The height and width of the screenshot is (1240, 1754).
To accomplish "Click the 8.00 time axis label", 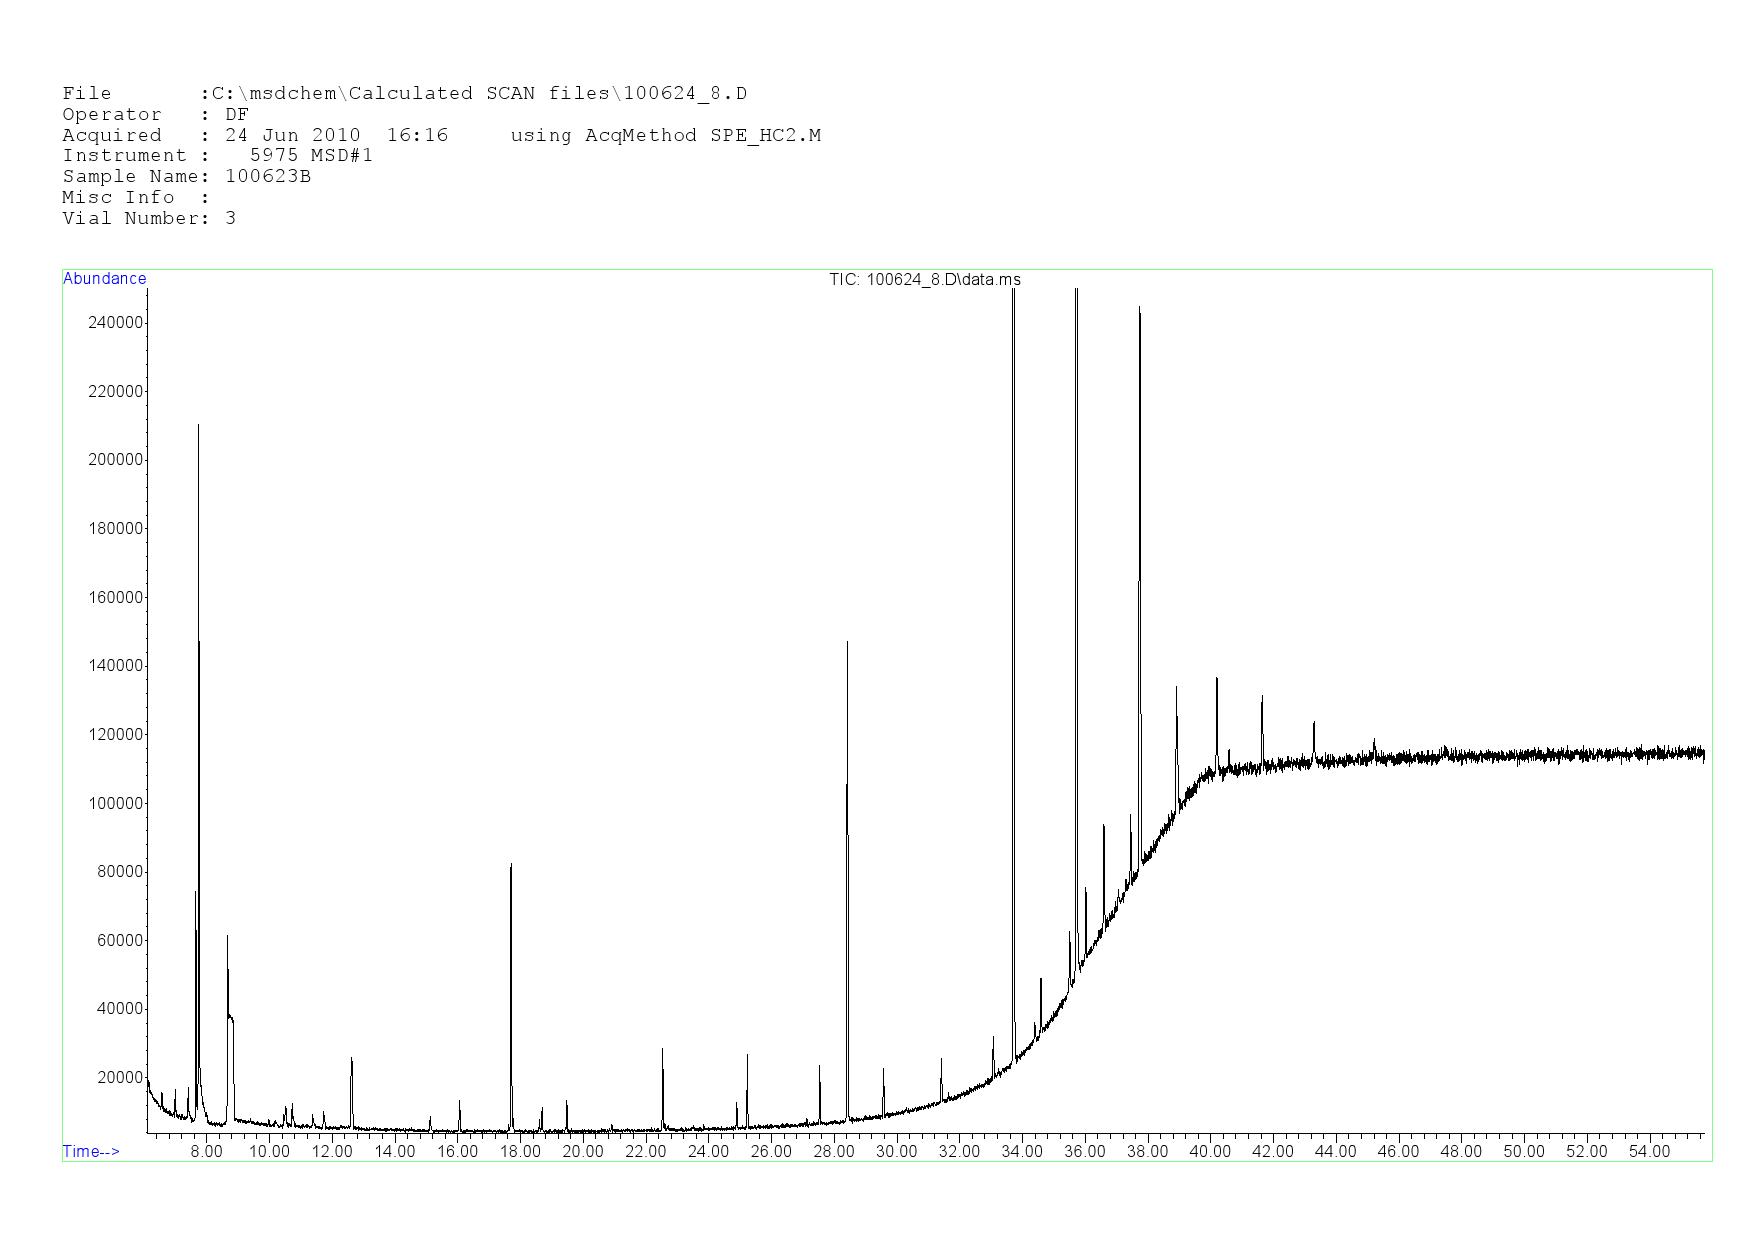I will tap(207, 1151).
